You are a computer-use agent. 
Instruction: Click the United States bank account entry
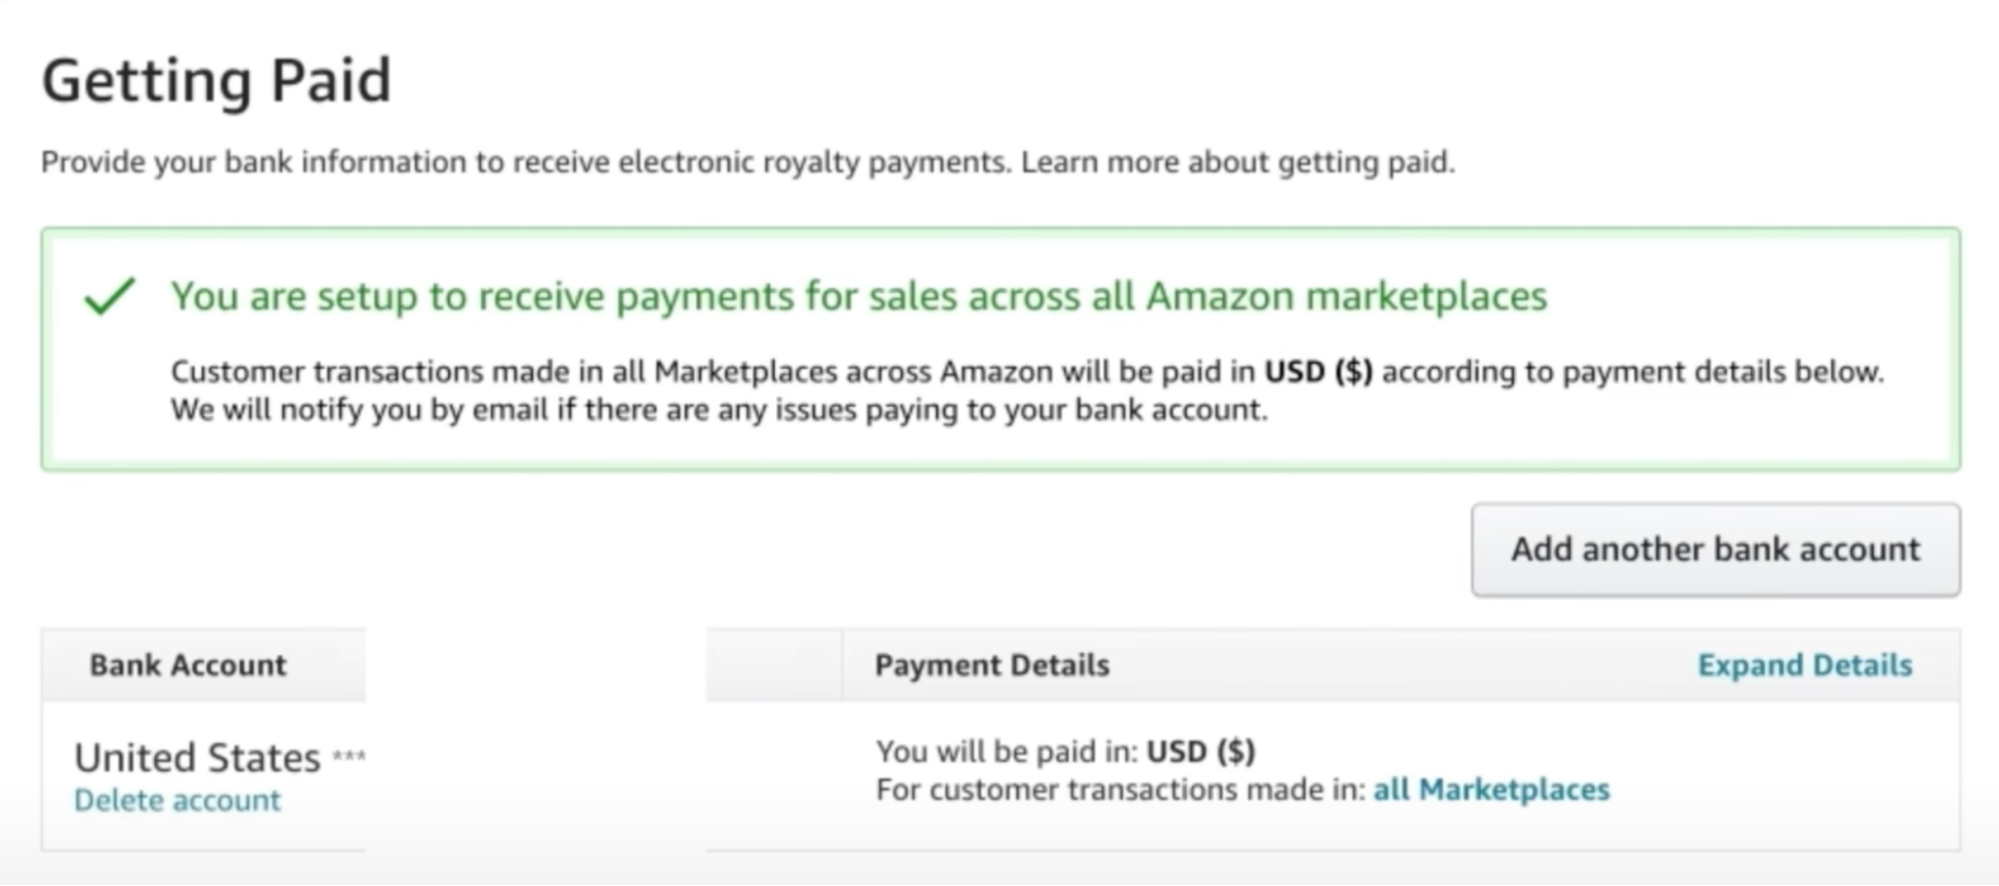(x=197, y=758)
